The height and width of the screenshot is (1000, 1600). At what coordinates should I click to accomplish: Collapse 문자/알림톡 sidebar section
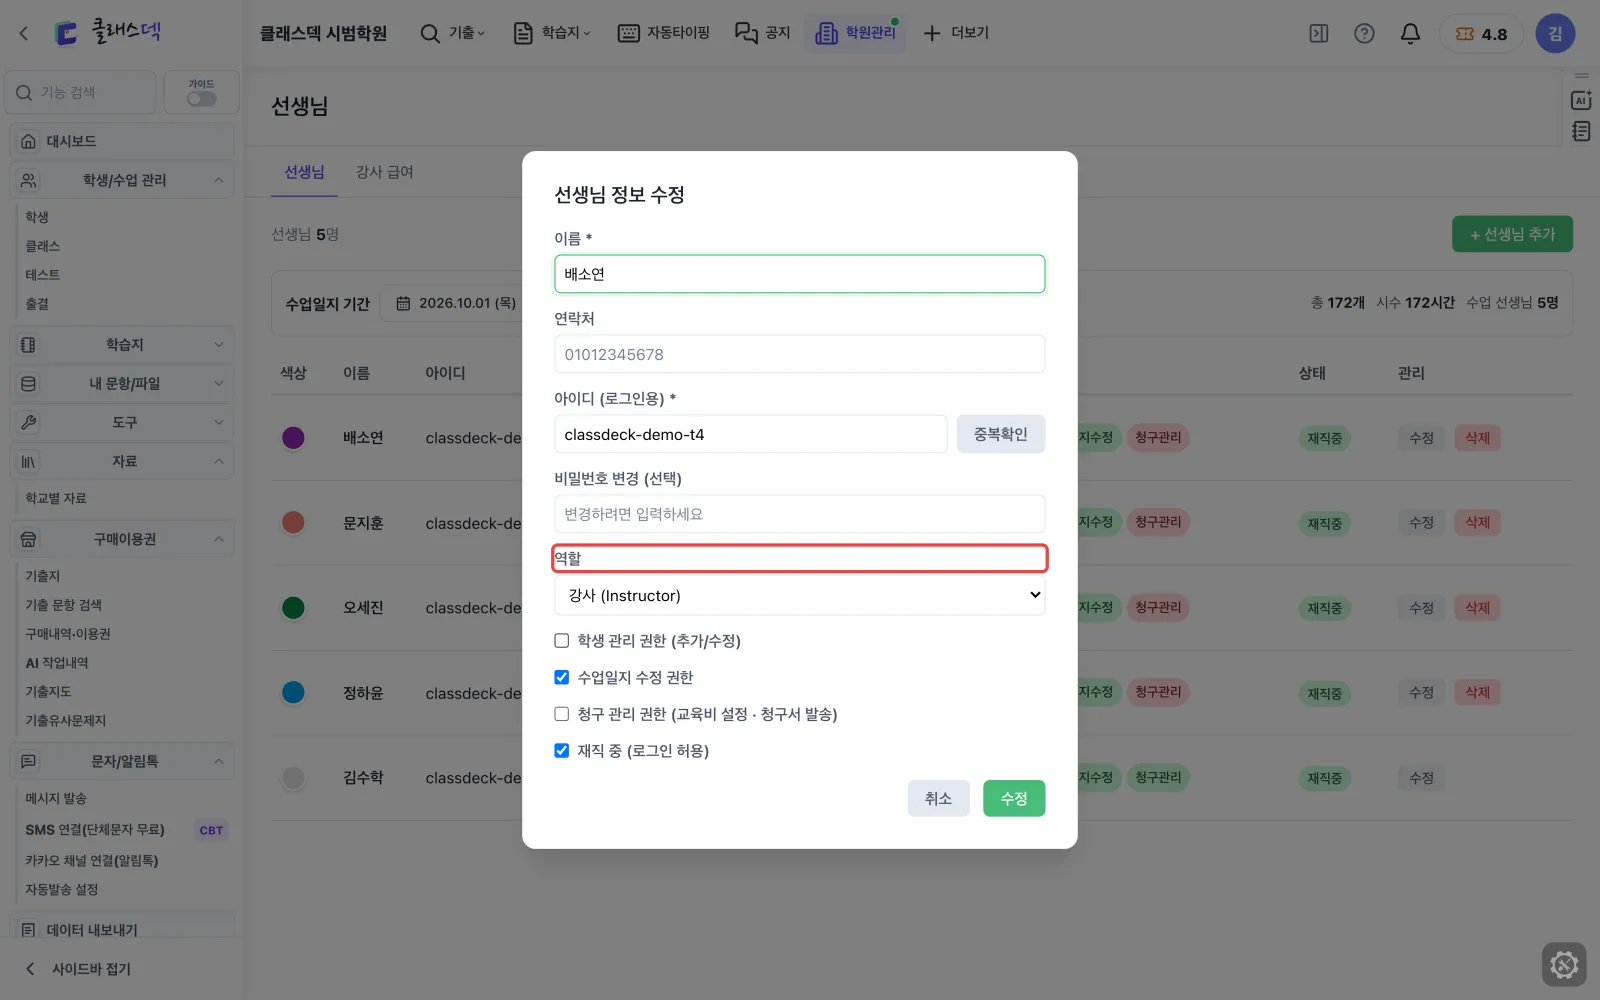122,761
